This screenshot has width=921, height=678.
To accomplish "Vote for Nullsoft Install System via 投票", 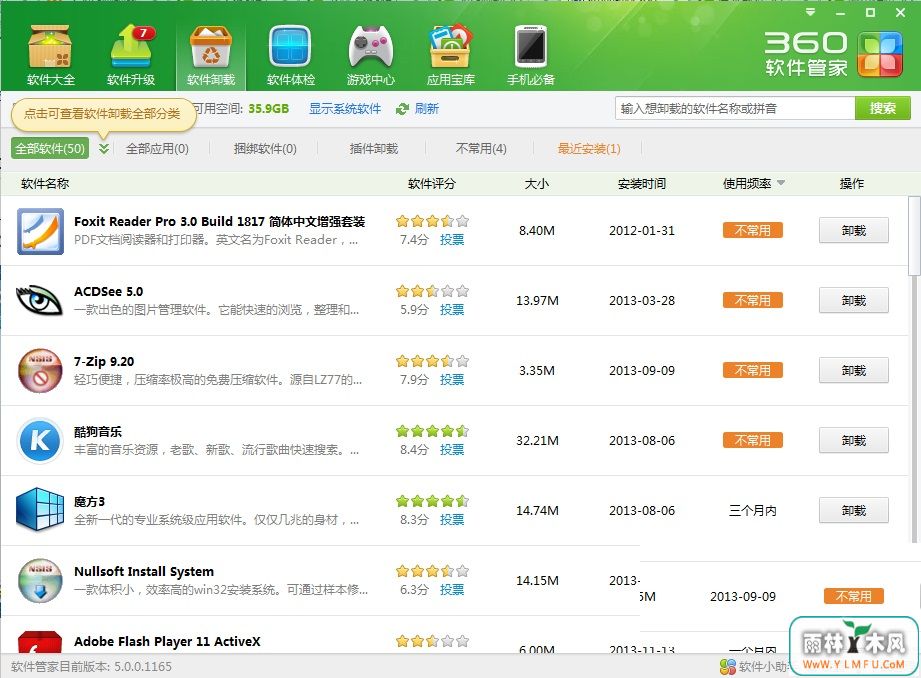I will point(452,589).
